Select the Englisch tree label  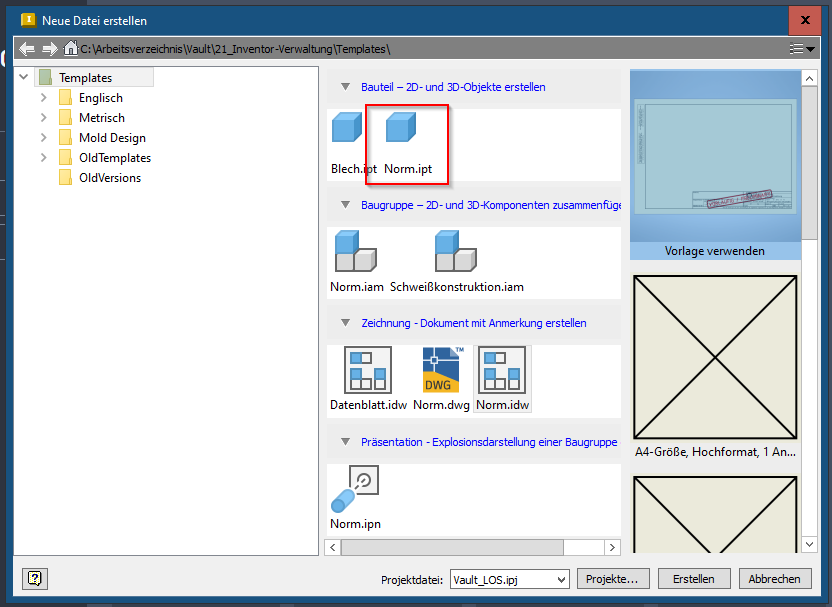click(101, 98)
